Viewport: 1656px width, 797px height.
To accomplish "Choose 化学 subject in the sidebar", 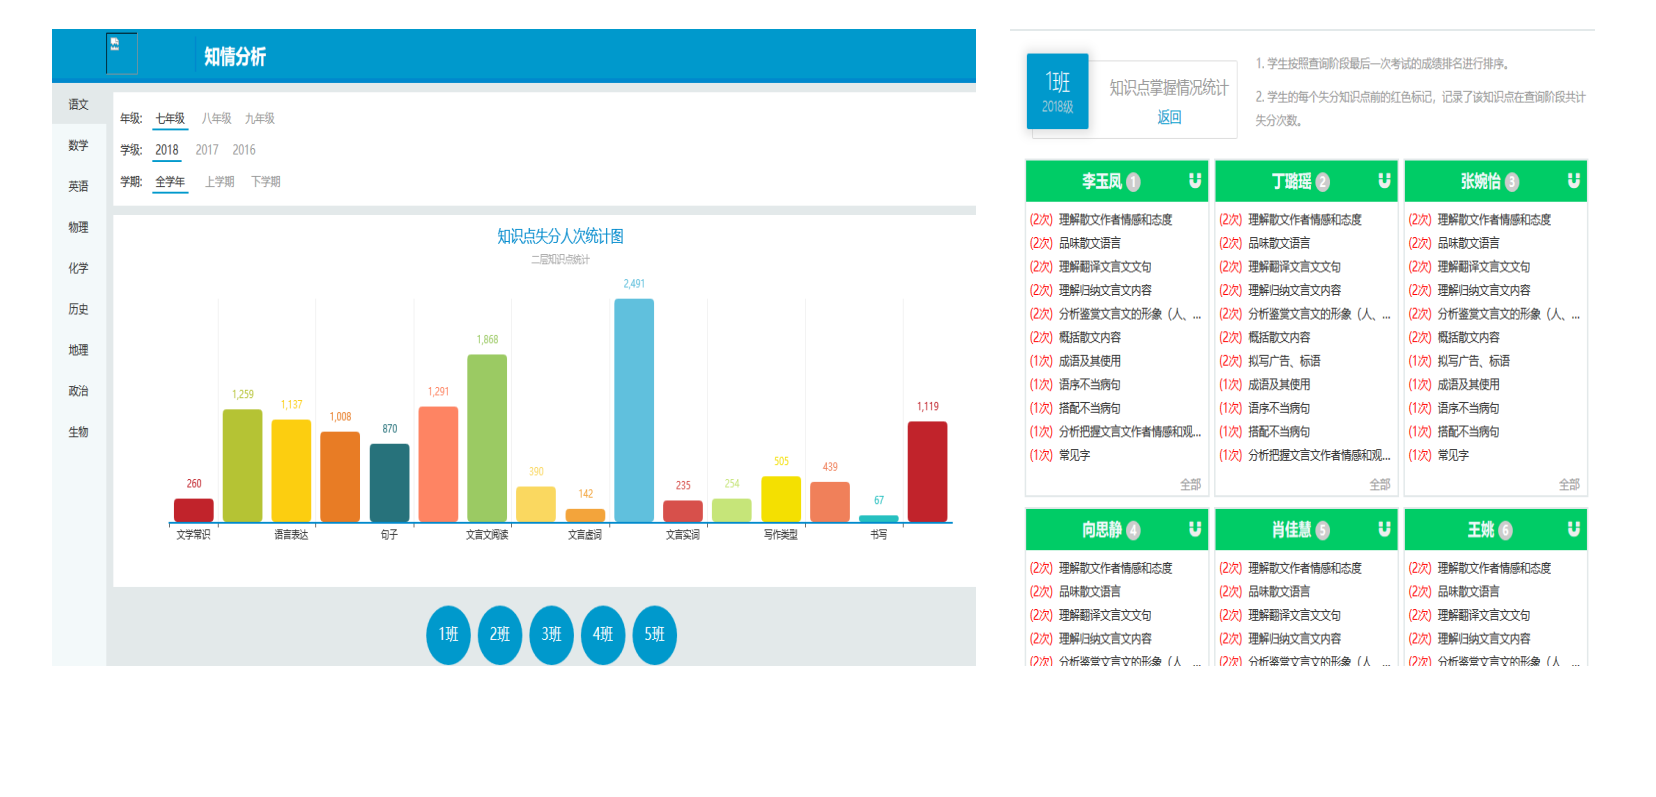I will pyautogui.click(x=79, y=268).
